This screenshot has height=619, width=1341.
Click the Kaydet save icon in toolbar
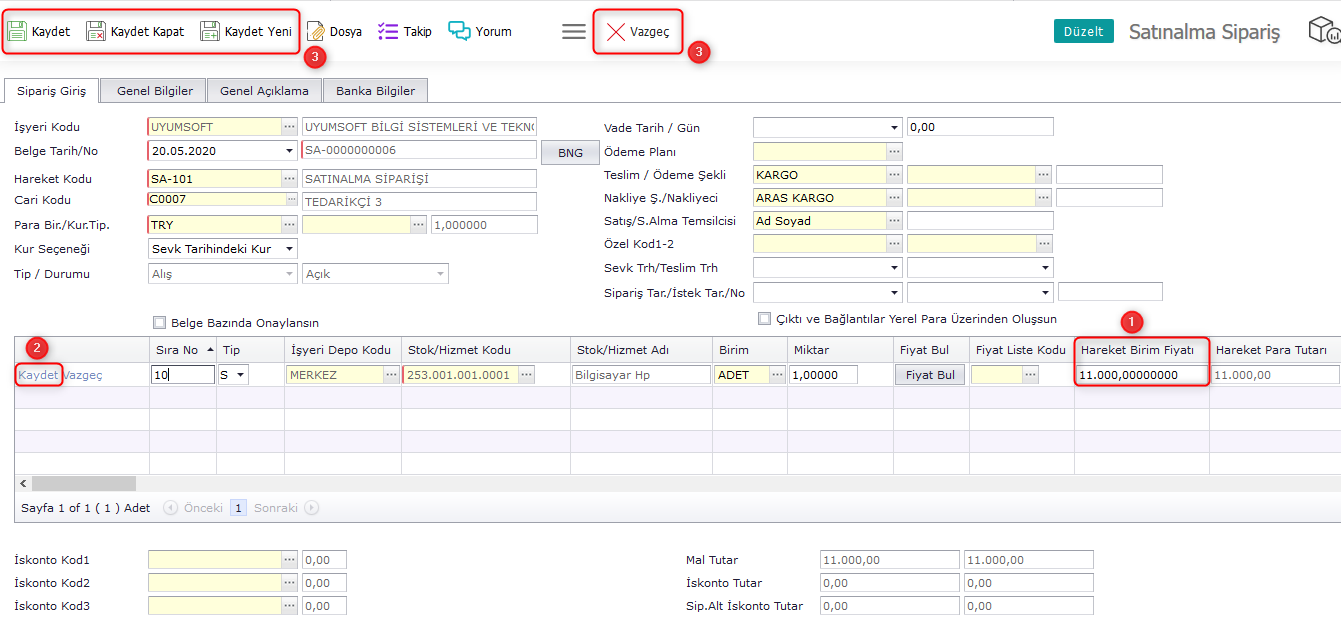tap(17, 31)
